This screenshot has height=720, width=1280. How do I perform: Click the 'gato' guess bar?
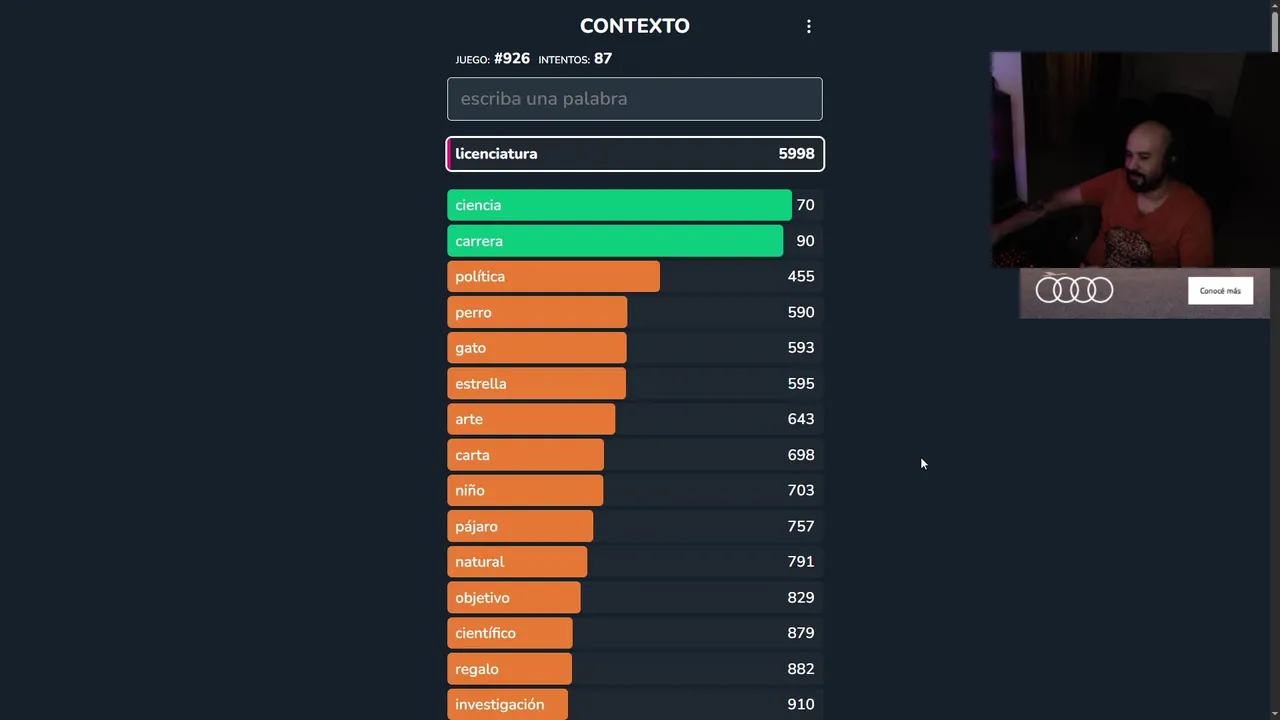tap(536, 348)
